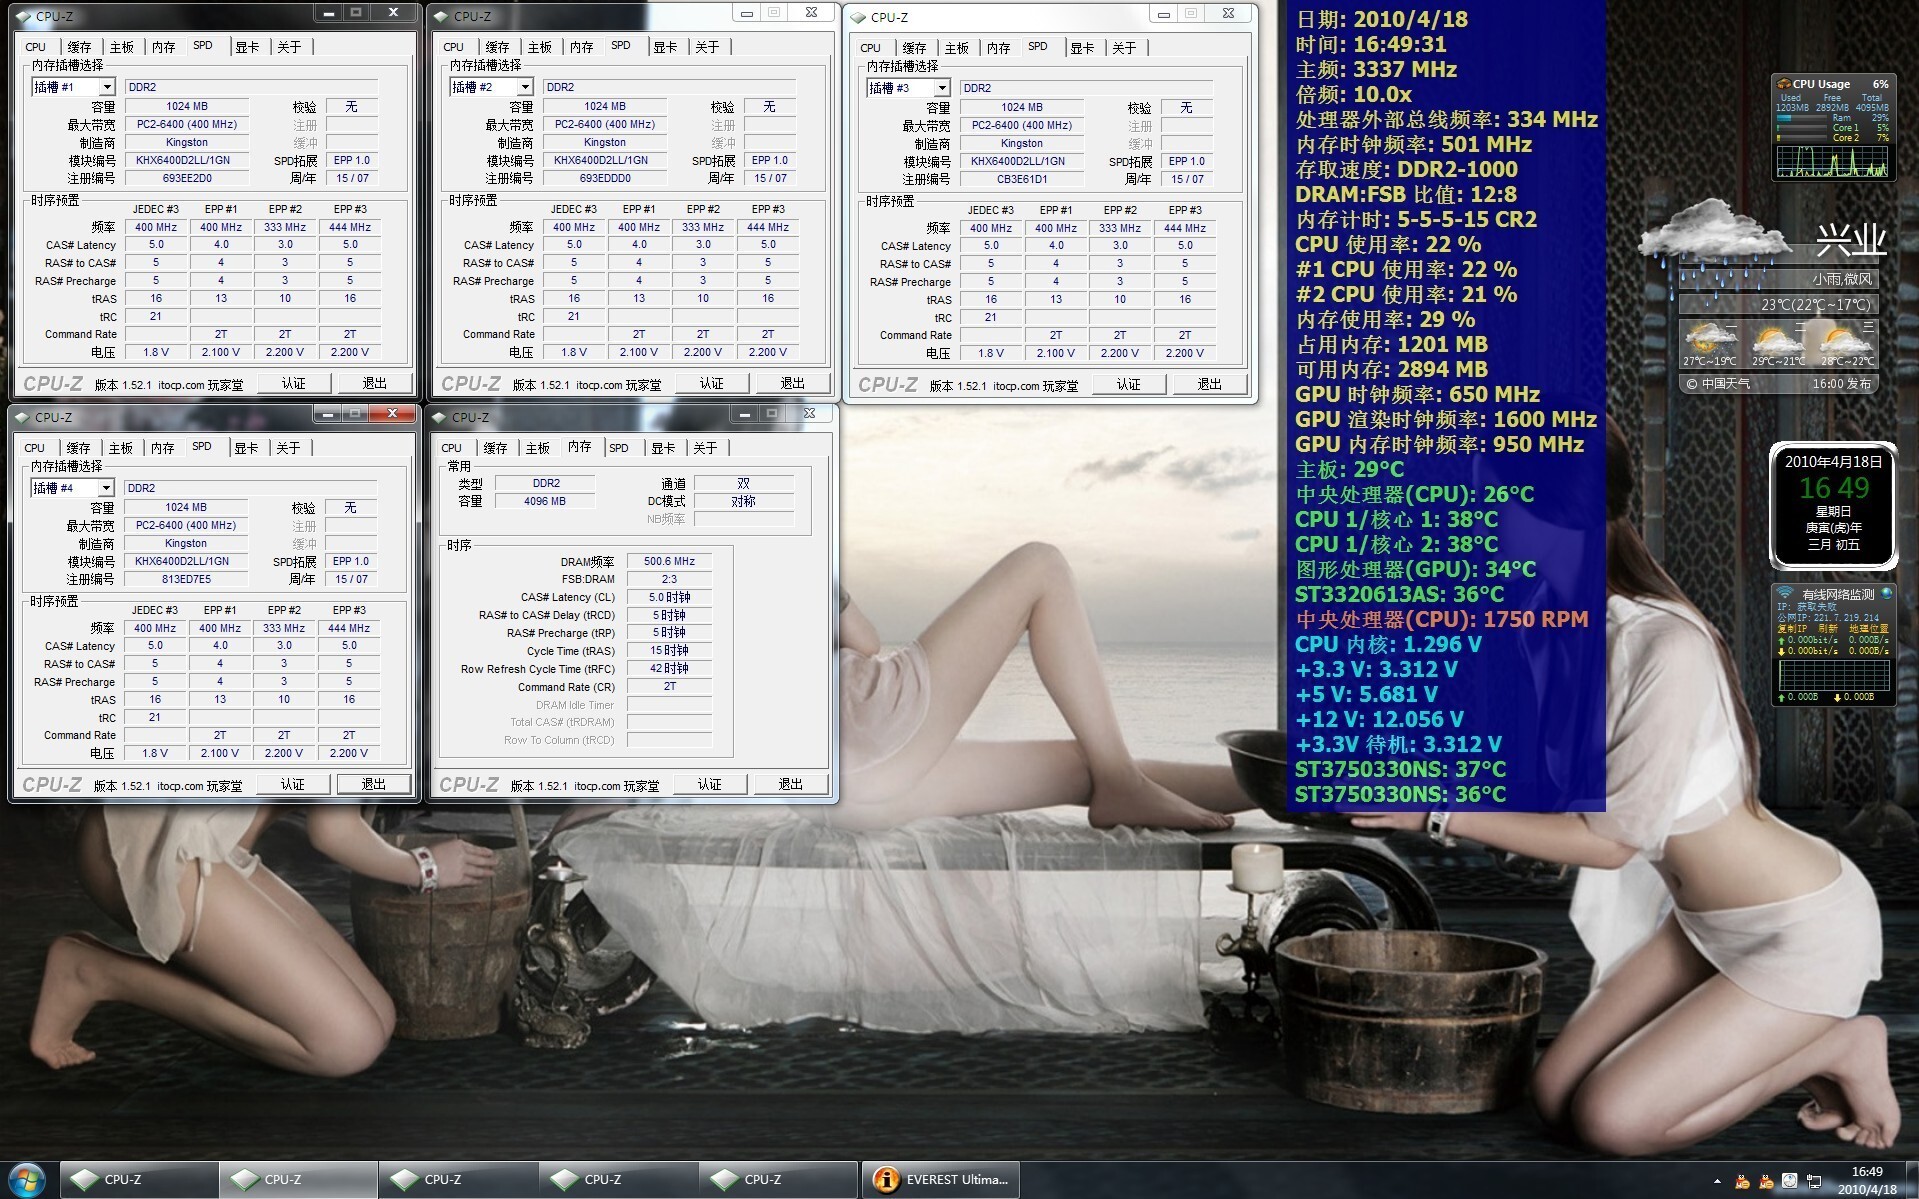Click 刷新 link in the network monitor gadget
The image size is (1919, 1199).
point(1827,628)
